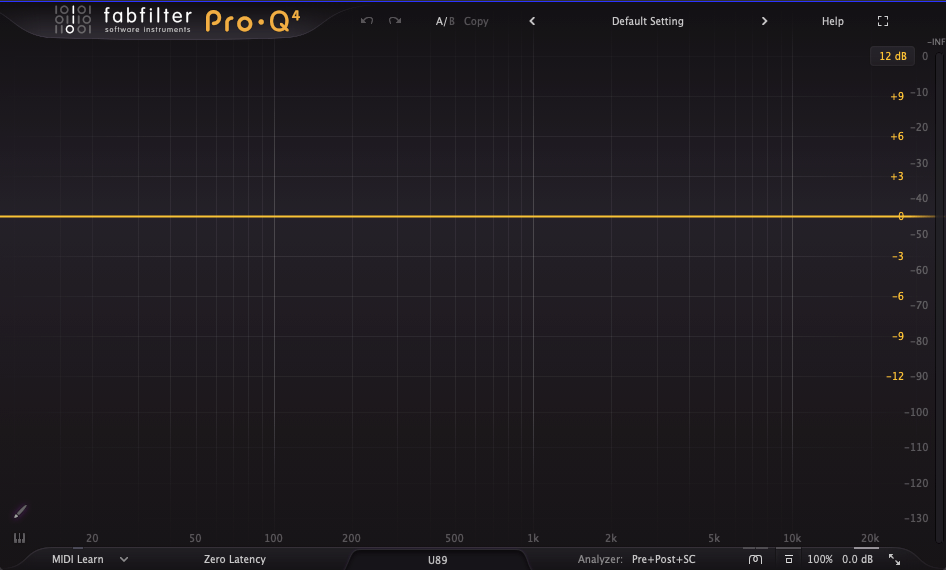The width and height of the screenshot is (946, 570).
Task: Click the 0.0 dB output gain control
Action: coord(858,560)
